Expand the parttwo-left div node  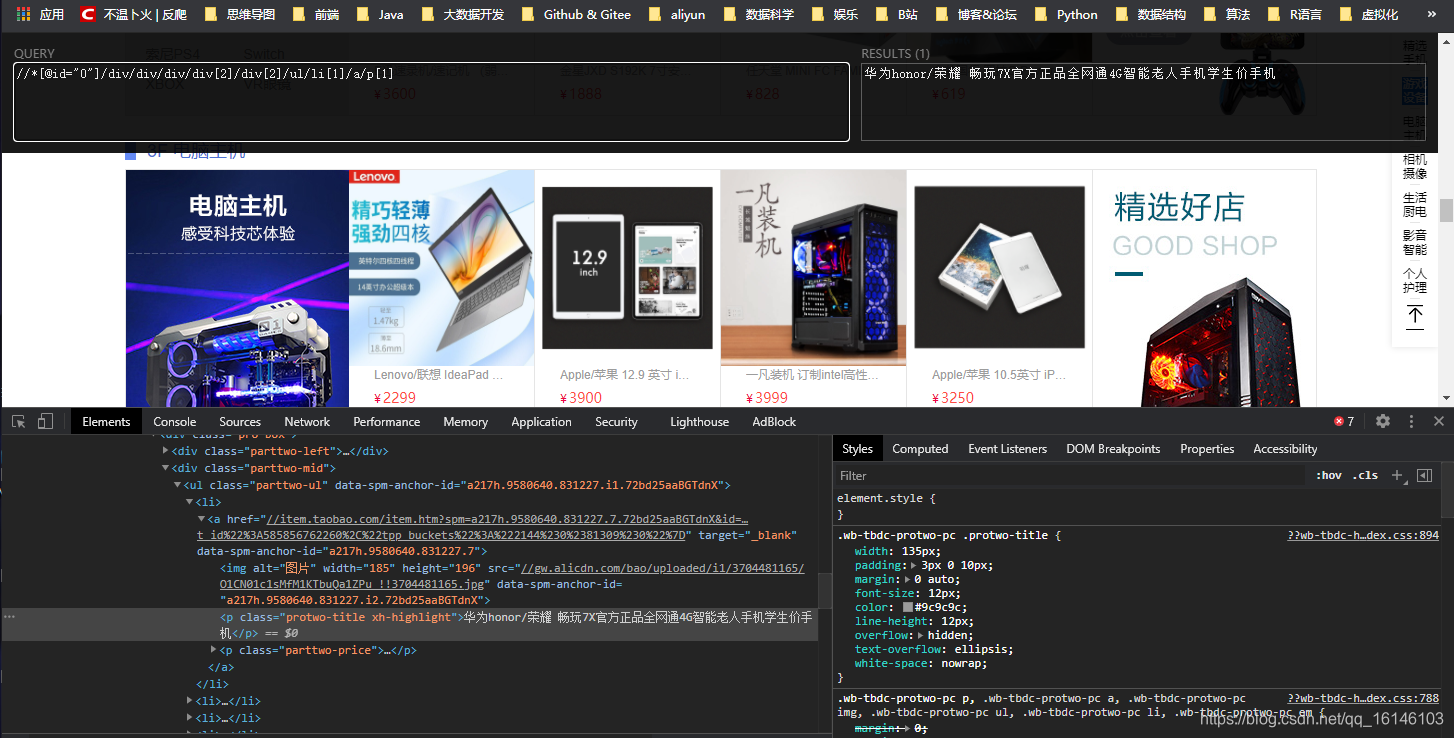point(166,451)
